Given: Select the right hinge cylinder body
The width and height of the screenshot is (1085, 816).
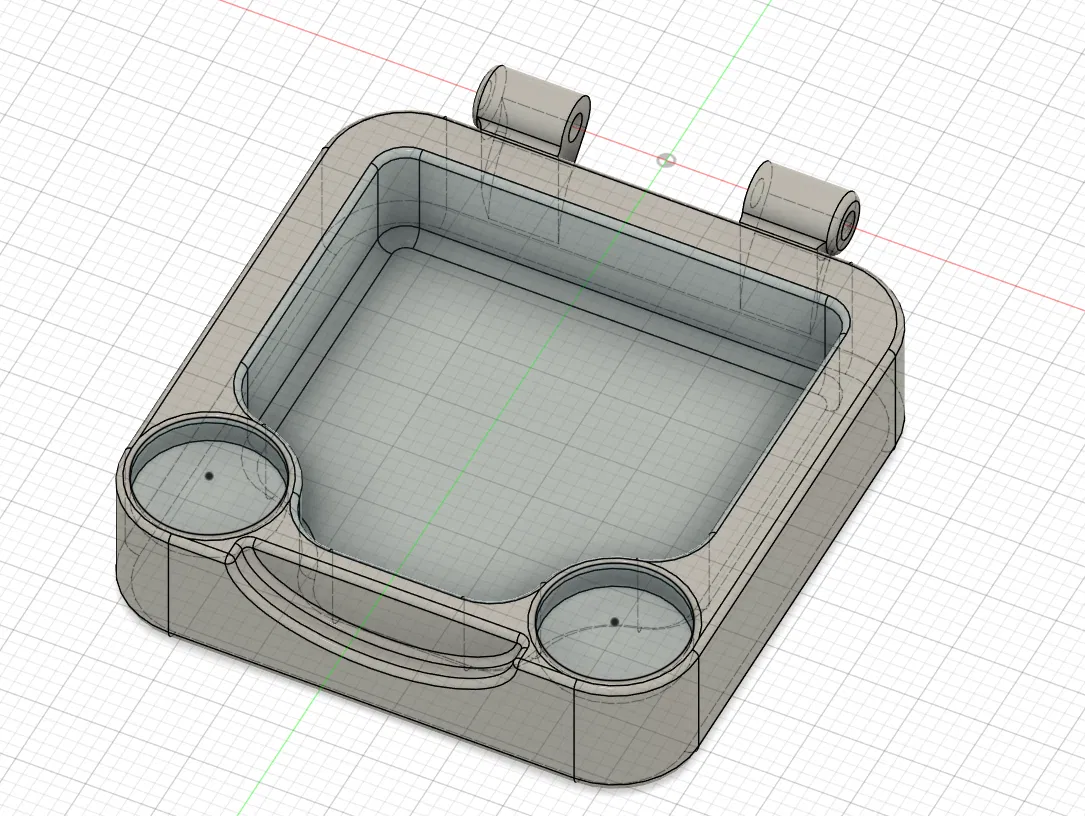Looking at the screenshot, I should (x=803, y=208).
